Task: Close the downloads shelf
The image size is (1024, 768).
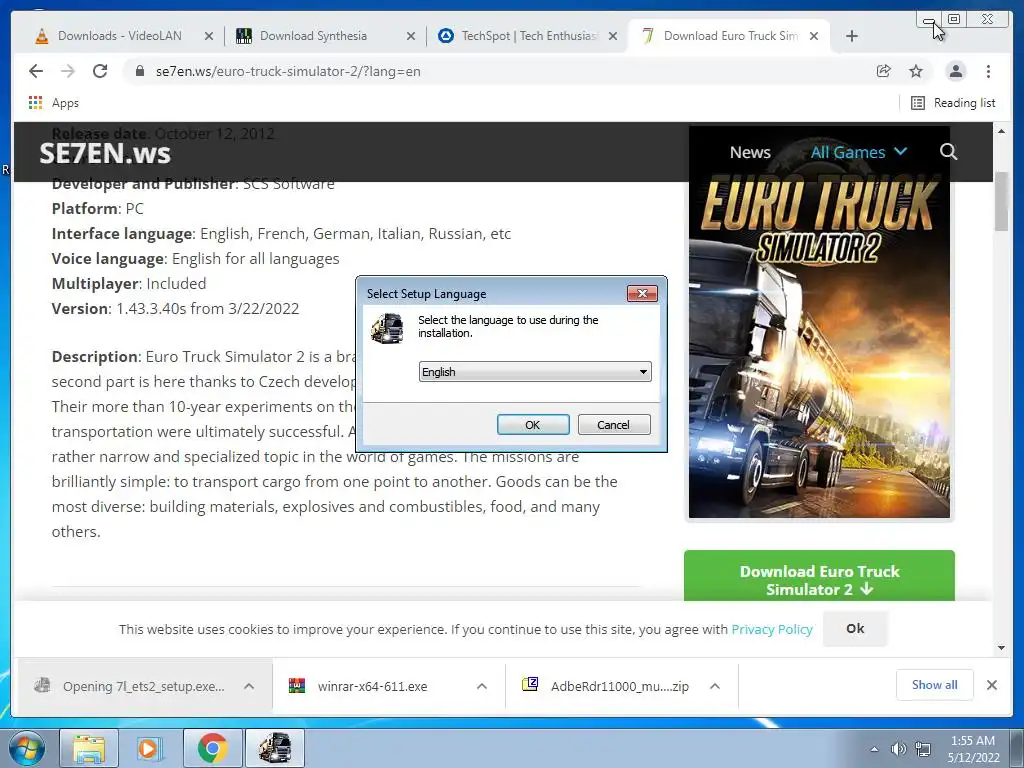Action: click(x=991, y=685)
